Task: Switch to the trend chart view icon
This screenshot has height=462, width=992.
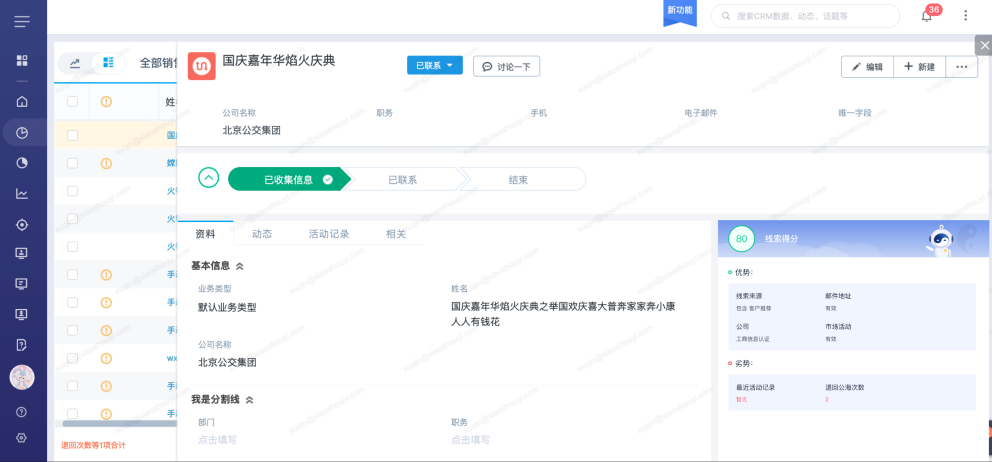Action: point(75,63)
